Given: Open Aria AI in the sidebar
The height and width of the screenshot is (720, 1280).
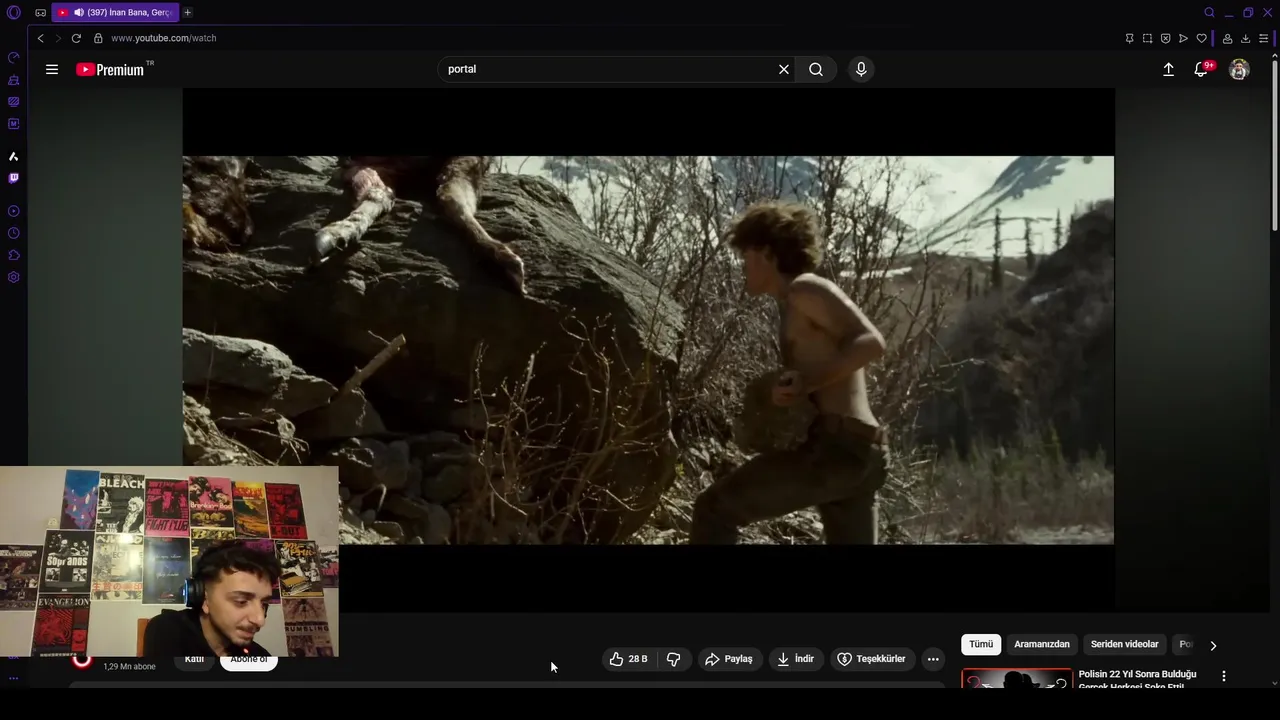Looking at the screenshot, I should [13, 156].
